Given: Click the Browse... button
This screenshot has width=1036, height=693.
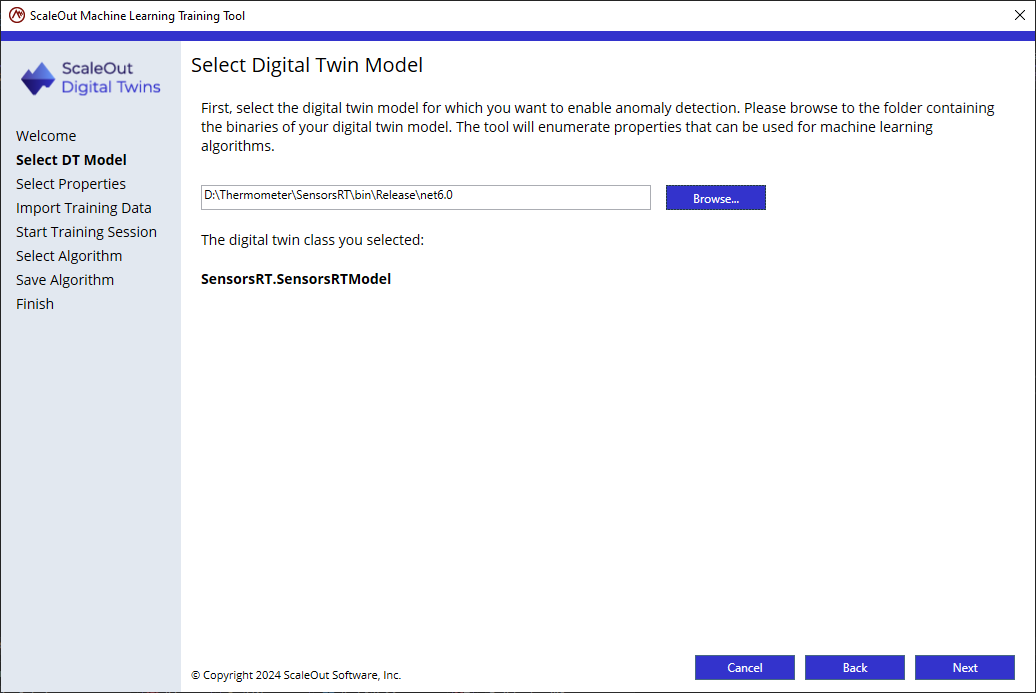Looking at the screenshot, I should (x=716, y=198).
